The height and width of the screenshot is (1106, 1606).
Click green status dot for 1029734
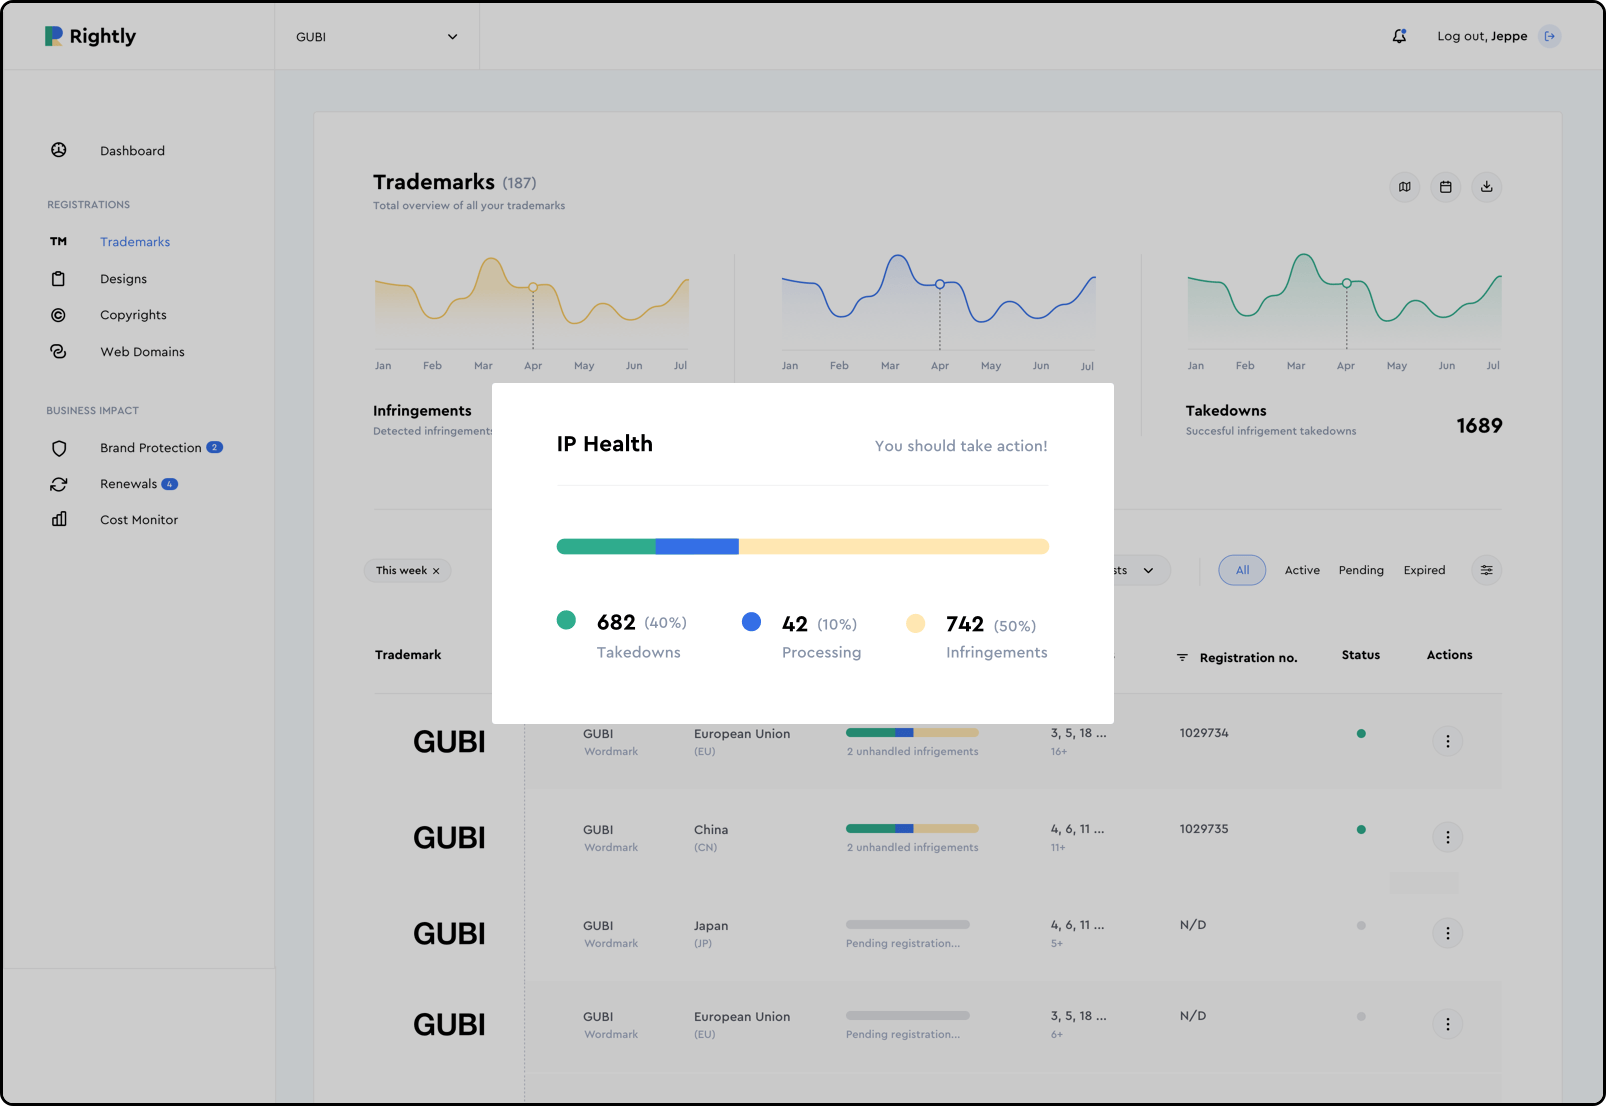pyautogui.click(x=1361, y=733)
